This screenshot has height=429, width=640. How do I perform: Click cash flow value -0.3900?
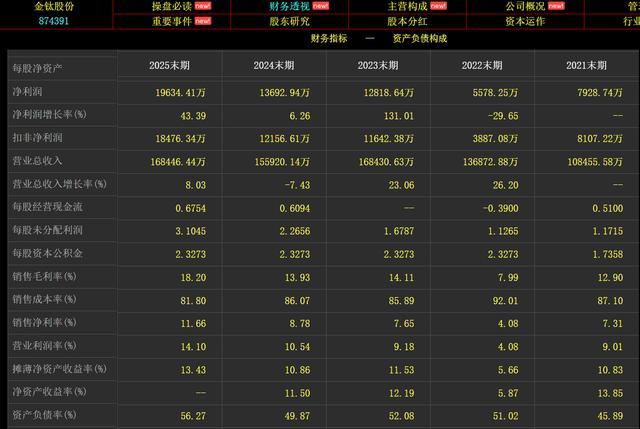[x=501, y=209]
